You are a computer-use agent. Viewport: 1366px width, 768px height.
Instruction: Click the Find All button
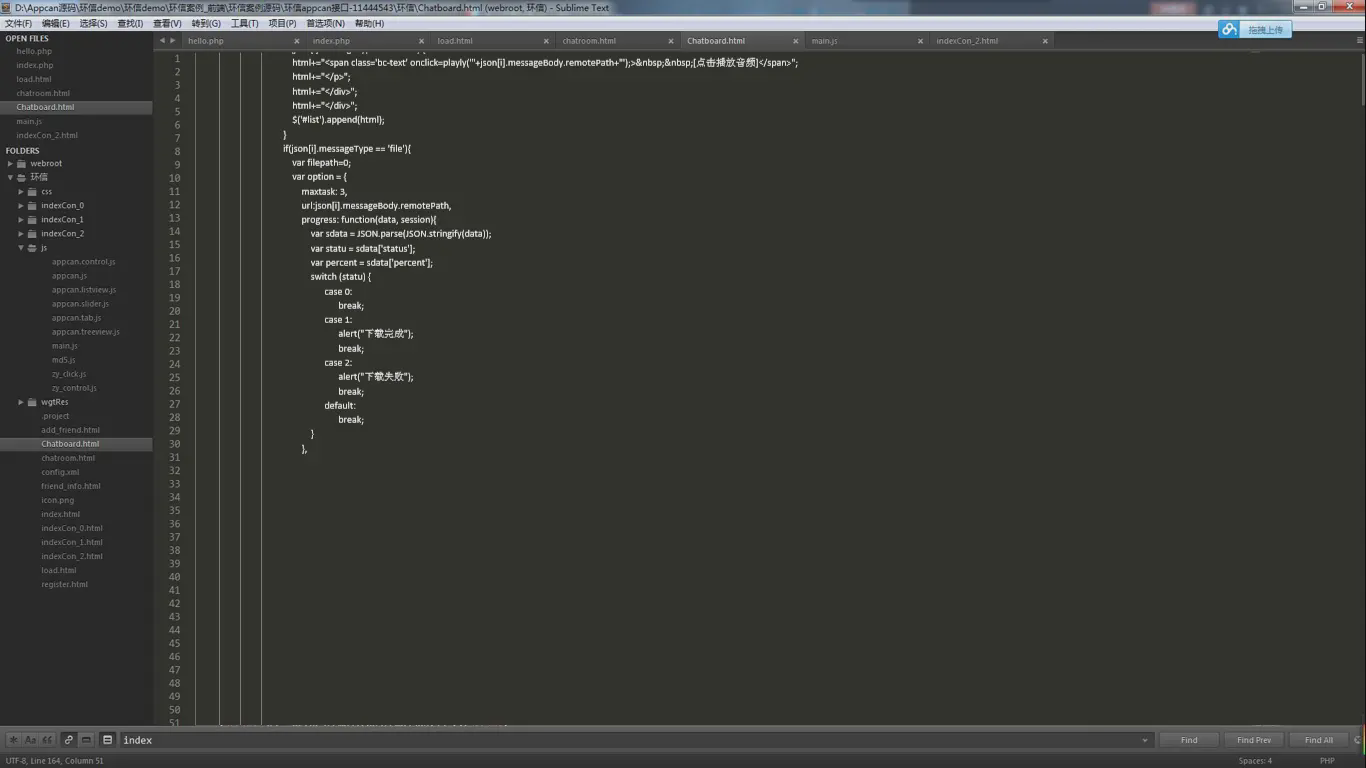[1318, 740]
